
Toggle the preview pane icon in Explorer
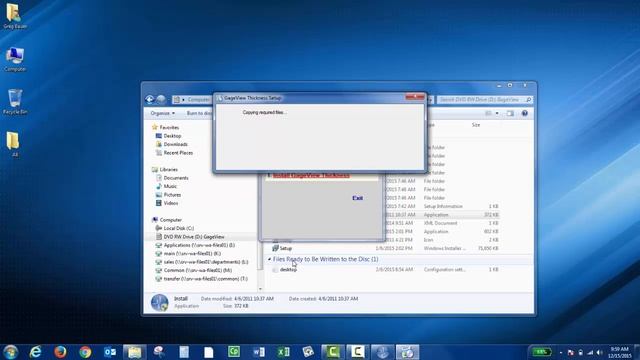pyautogui.click(x=510, y=113)
